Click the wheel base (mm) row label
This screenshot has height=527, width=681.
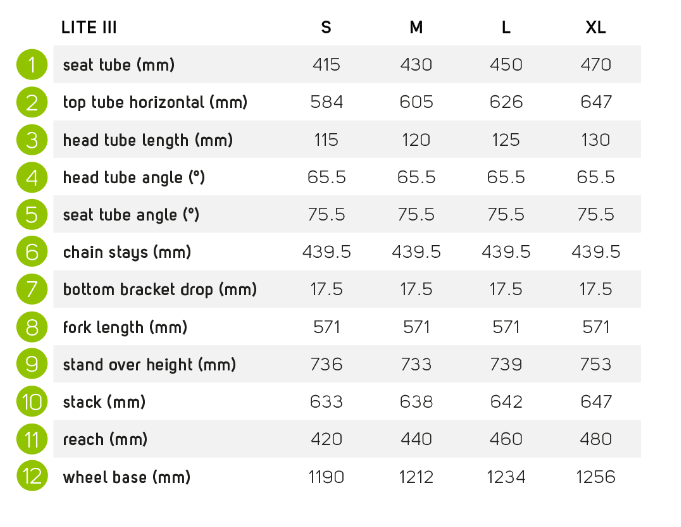(x=126, y=477)
